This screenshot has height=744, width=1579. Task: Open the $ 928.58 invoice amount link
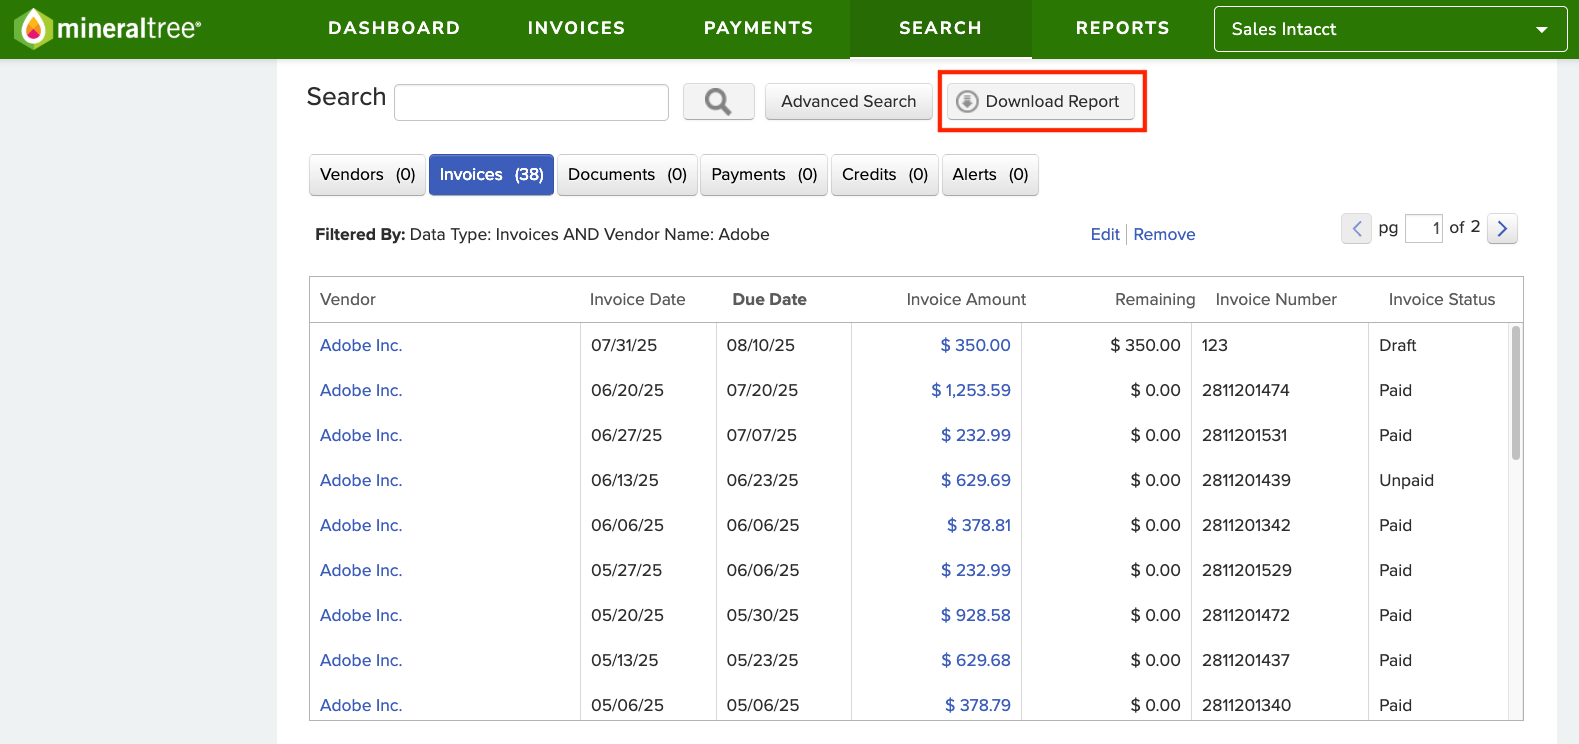click(x=975, y=615)
